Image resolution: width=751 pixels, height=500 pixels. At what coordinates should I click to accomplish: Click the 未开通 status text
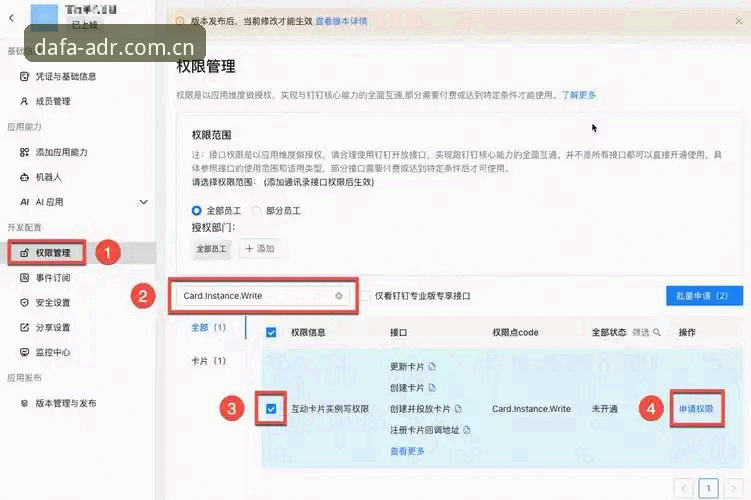tap(604, 409)
